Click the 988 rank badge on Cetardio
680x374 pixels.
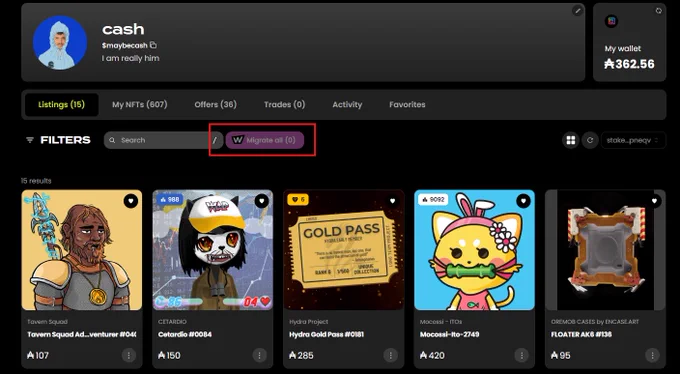170,200
